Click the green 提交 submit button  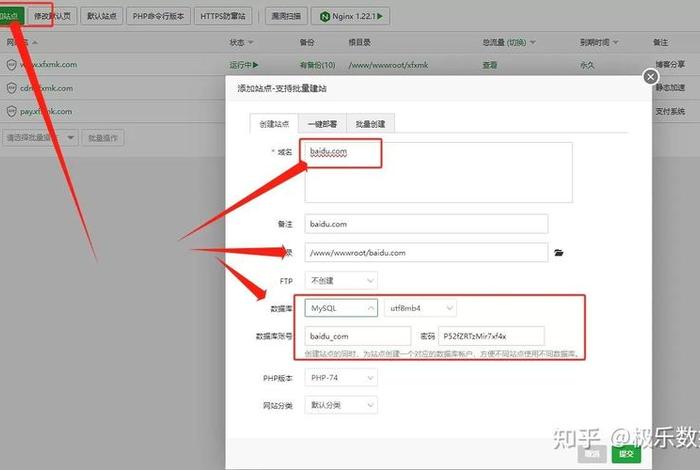click(626, 454)
